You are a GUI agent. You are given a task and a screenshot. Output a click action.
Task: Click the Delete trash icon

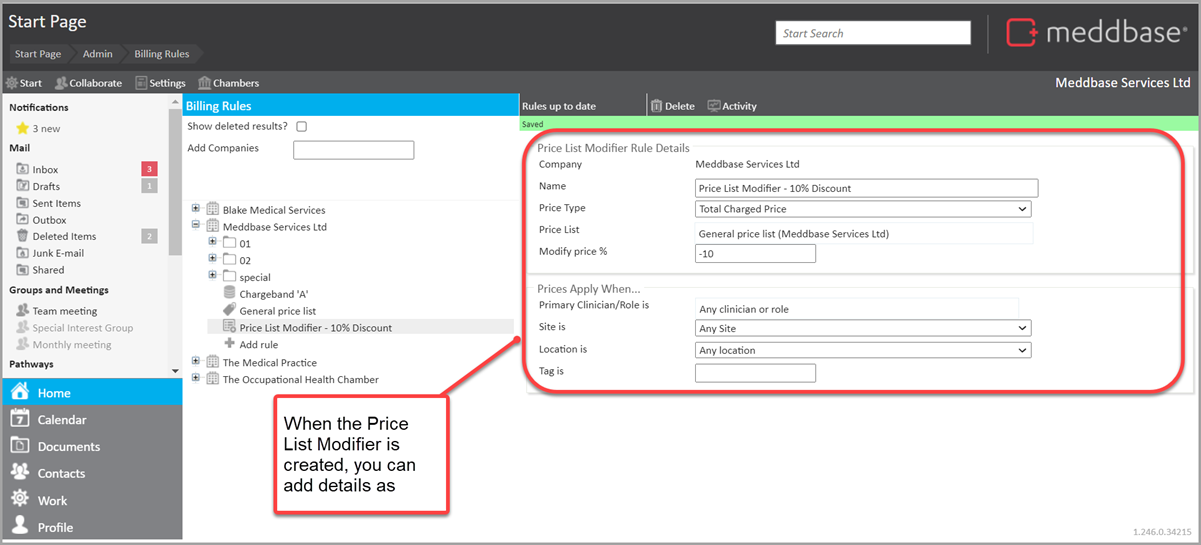656,106
